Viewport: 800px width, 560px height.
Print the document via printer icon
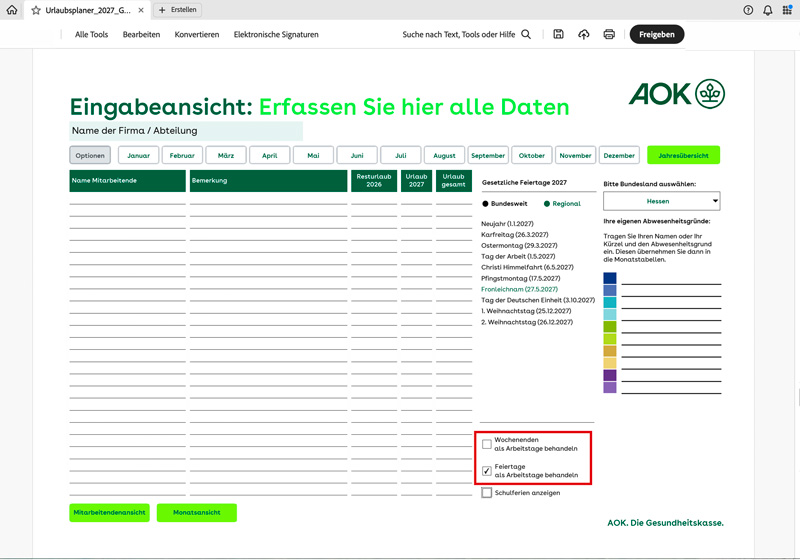609,34
